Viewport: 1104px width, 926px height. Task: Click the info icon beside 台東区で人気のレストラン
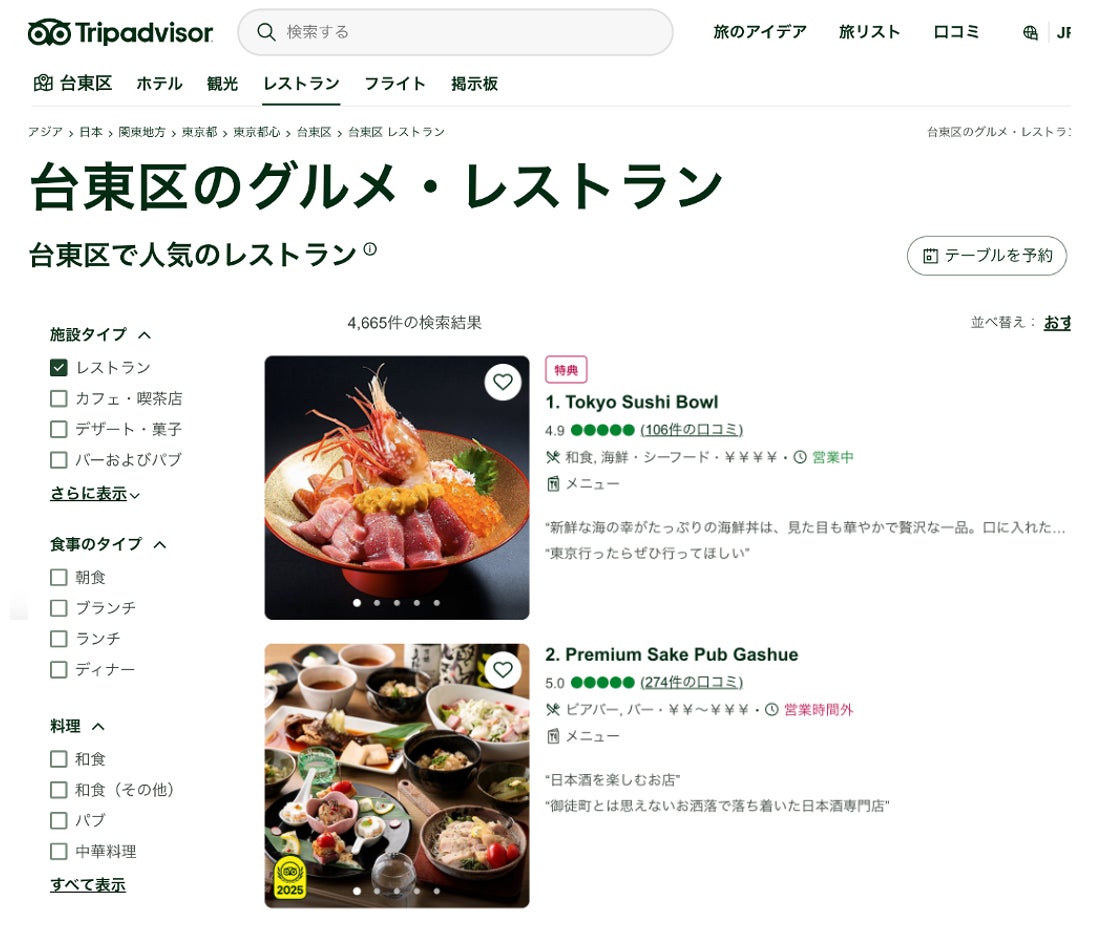pyautogui.click(x=370, y=249)
